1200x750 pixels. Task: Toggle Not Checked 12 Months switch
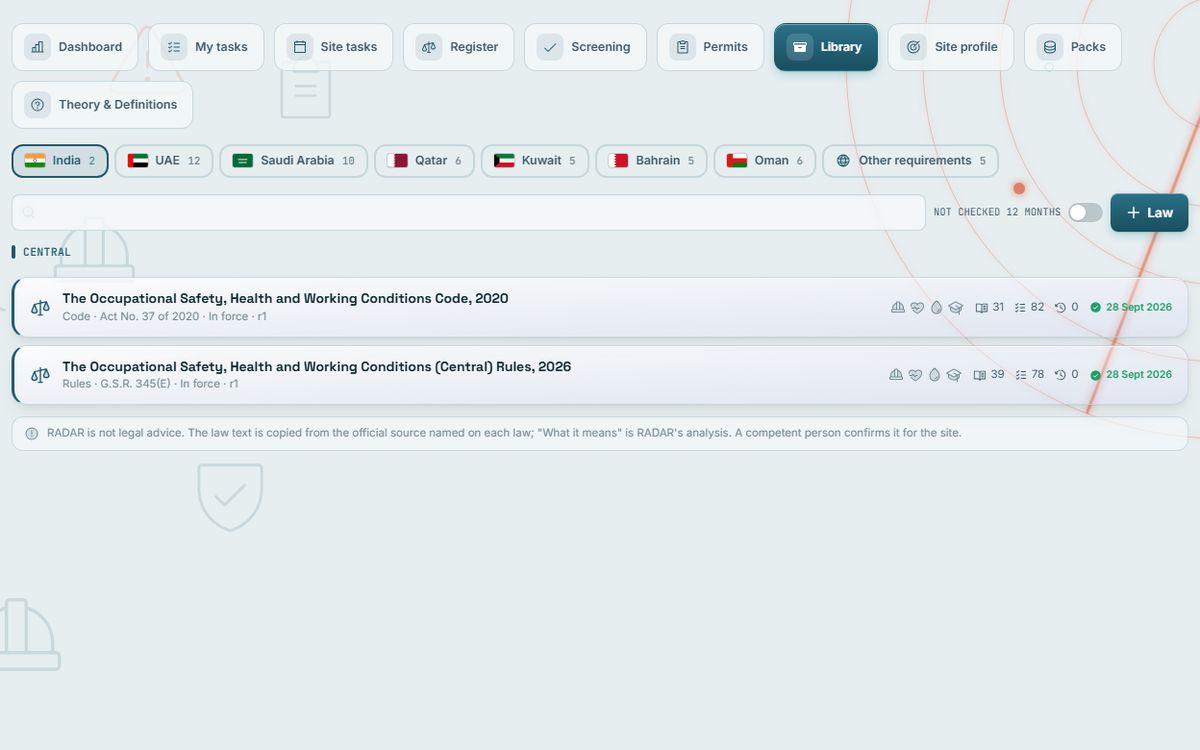pos(1085,212)
